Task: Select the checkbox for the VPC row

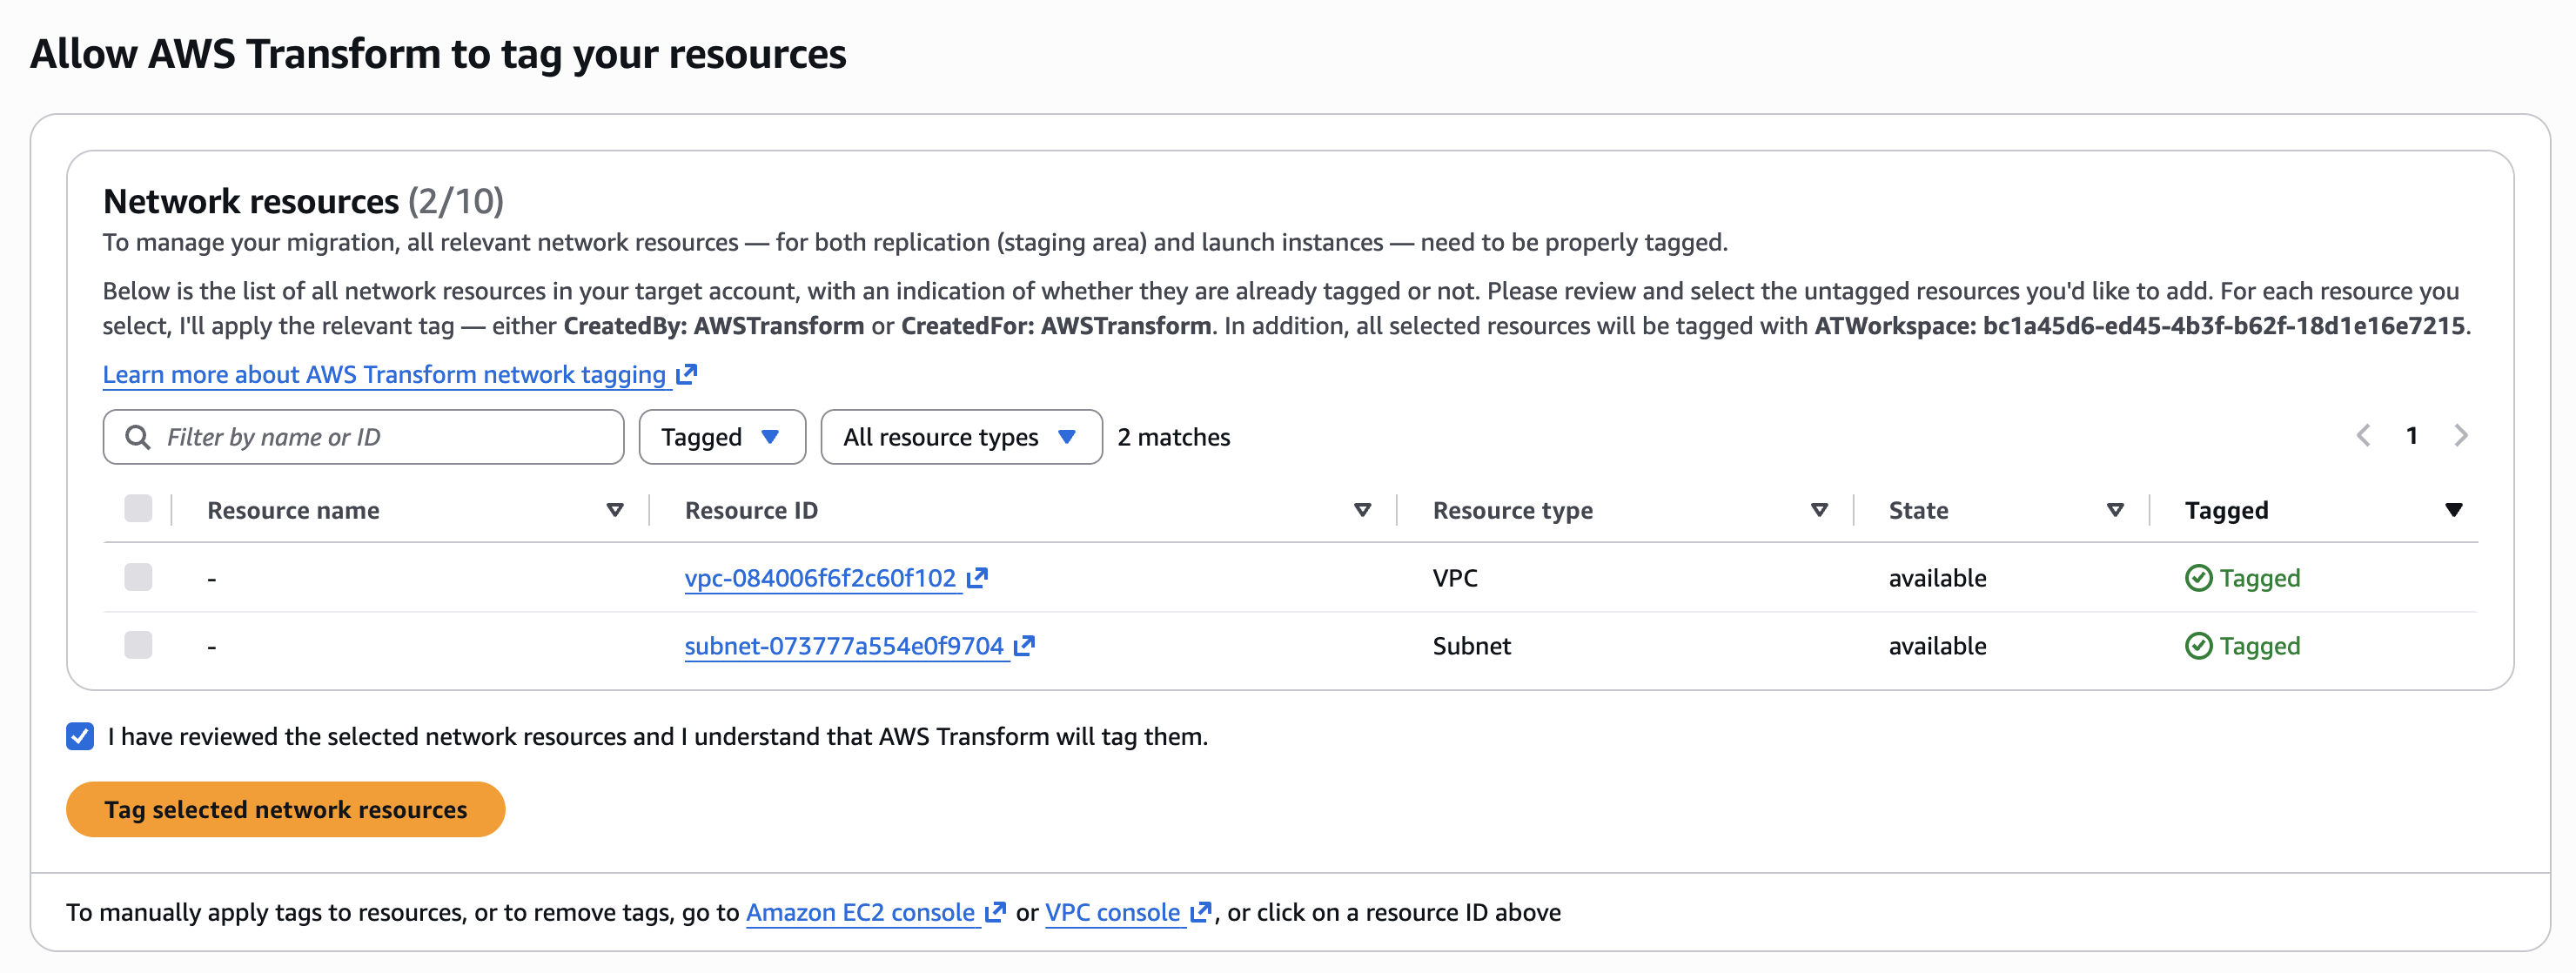Action: 138,577
